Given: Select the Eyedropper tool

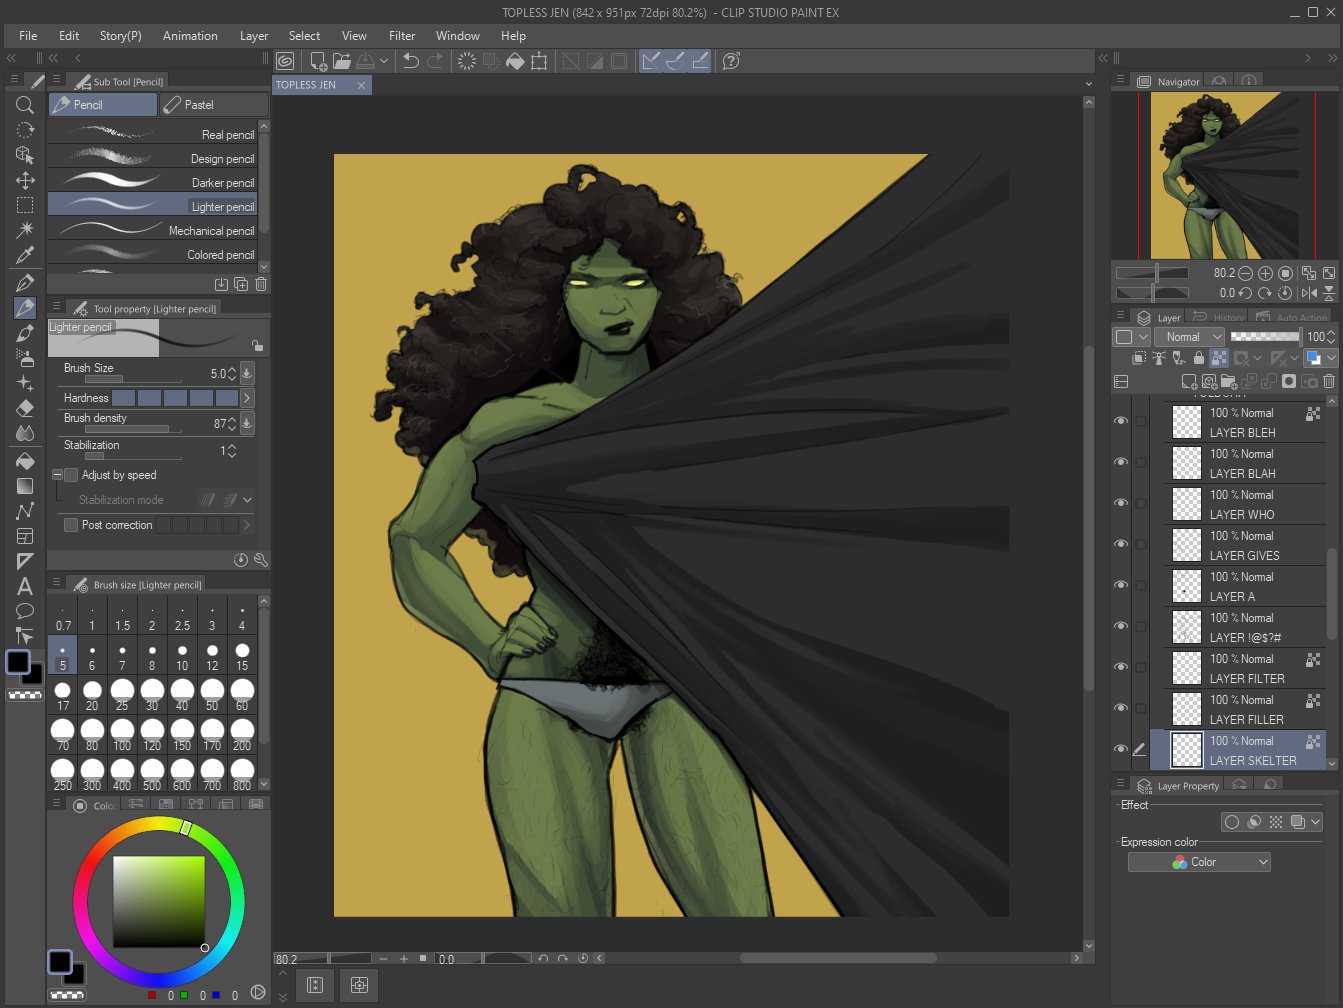Looking at the screenshot, I should (25, 255).
